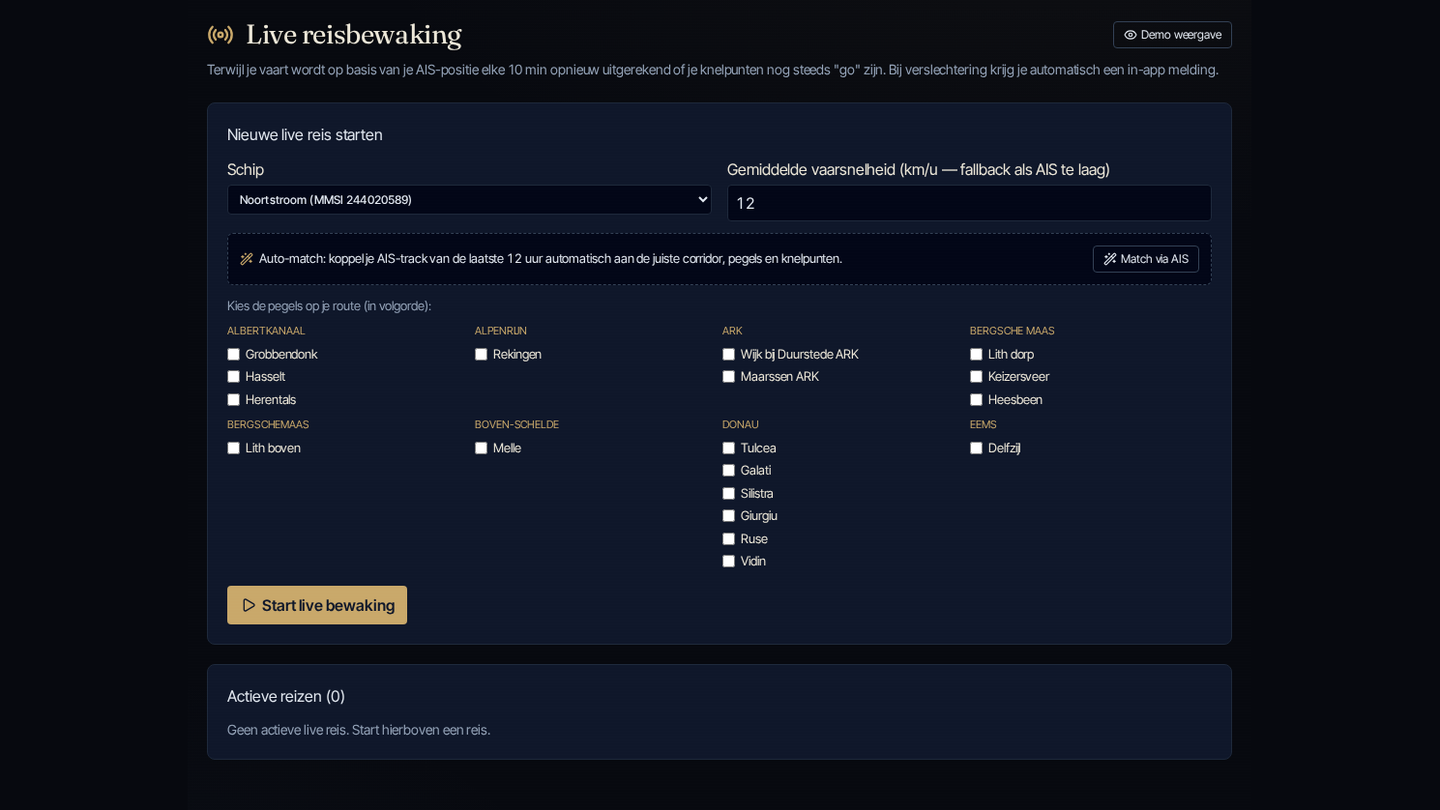Select the Galati checkbox

pos(729,470)
